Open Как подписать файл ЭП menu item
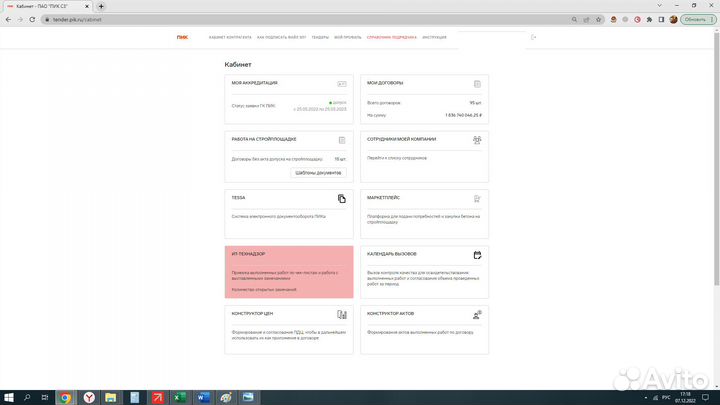The height and width of the screenshot is (405, 720). [x=281, y=37]
